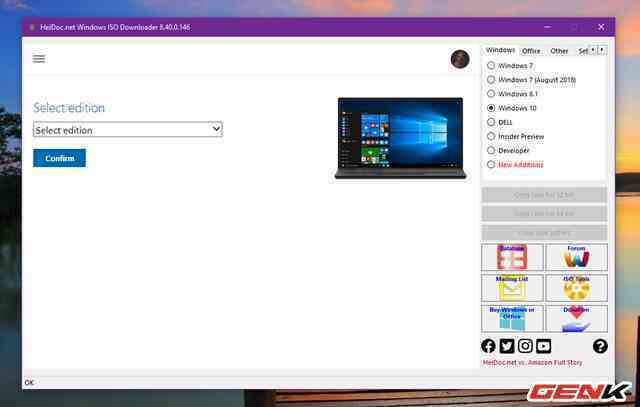
Task: Click the Copy Link (other) button
Action: 544,233
